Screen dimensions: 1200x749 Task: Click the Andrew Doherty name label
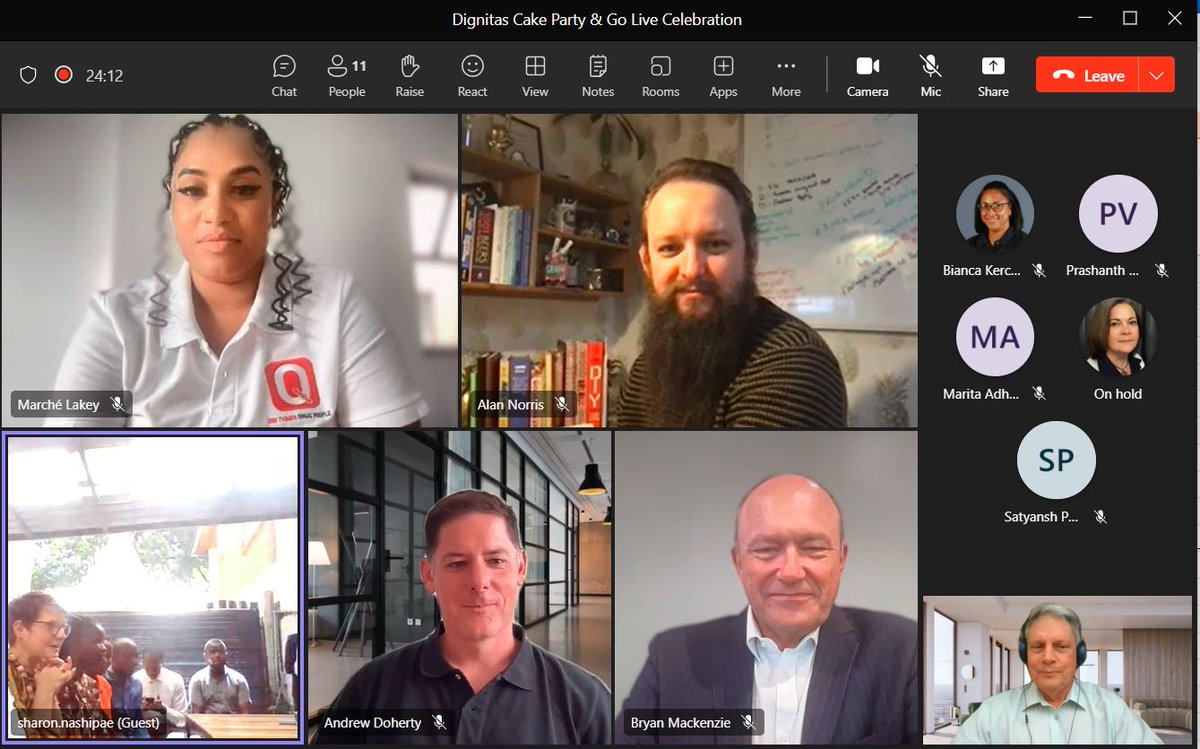373,722
